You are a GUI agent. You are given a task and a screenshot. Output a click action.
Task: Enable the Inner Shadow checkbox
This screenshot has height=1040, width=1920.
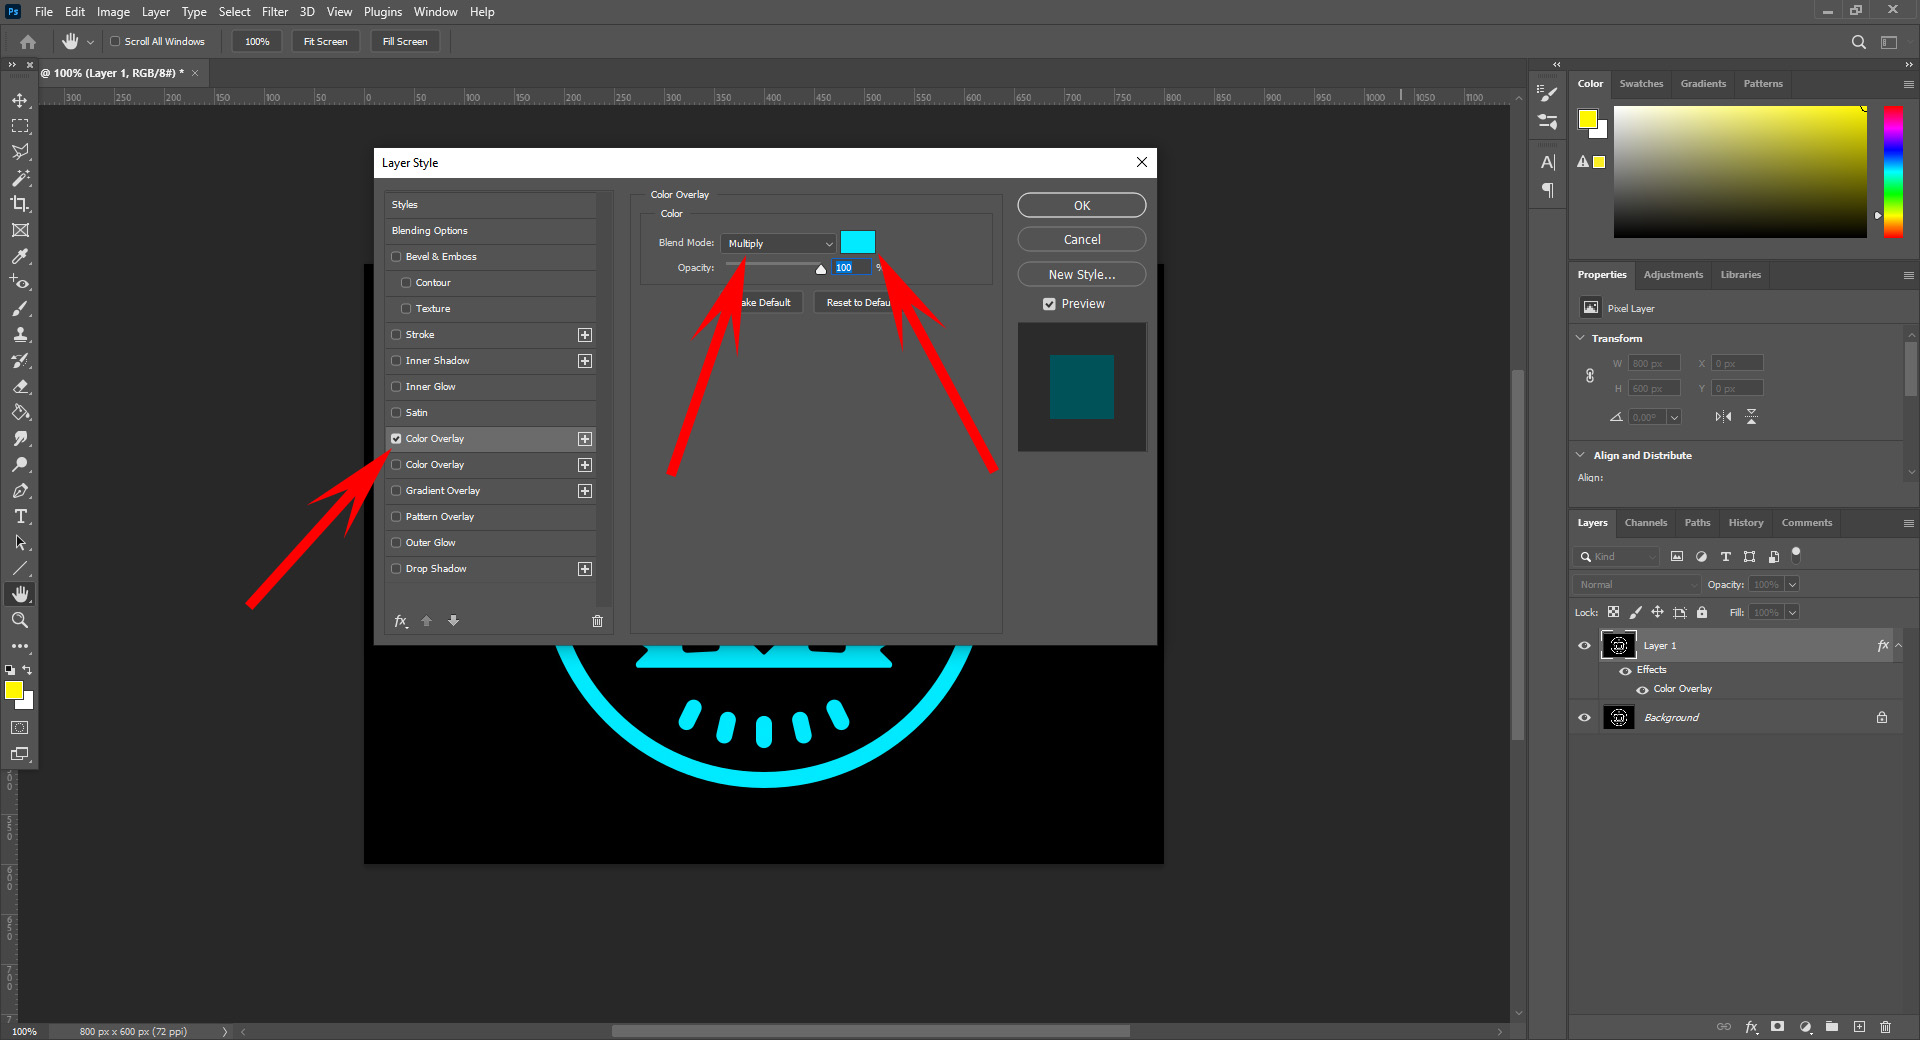(396, 361)
